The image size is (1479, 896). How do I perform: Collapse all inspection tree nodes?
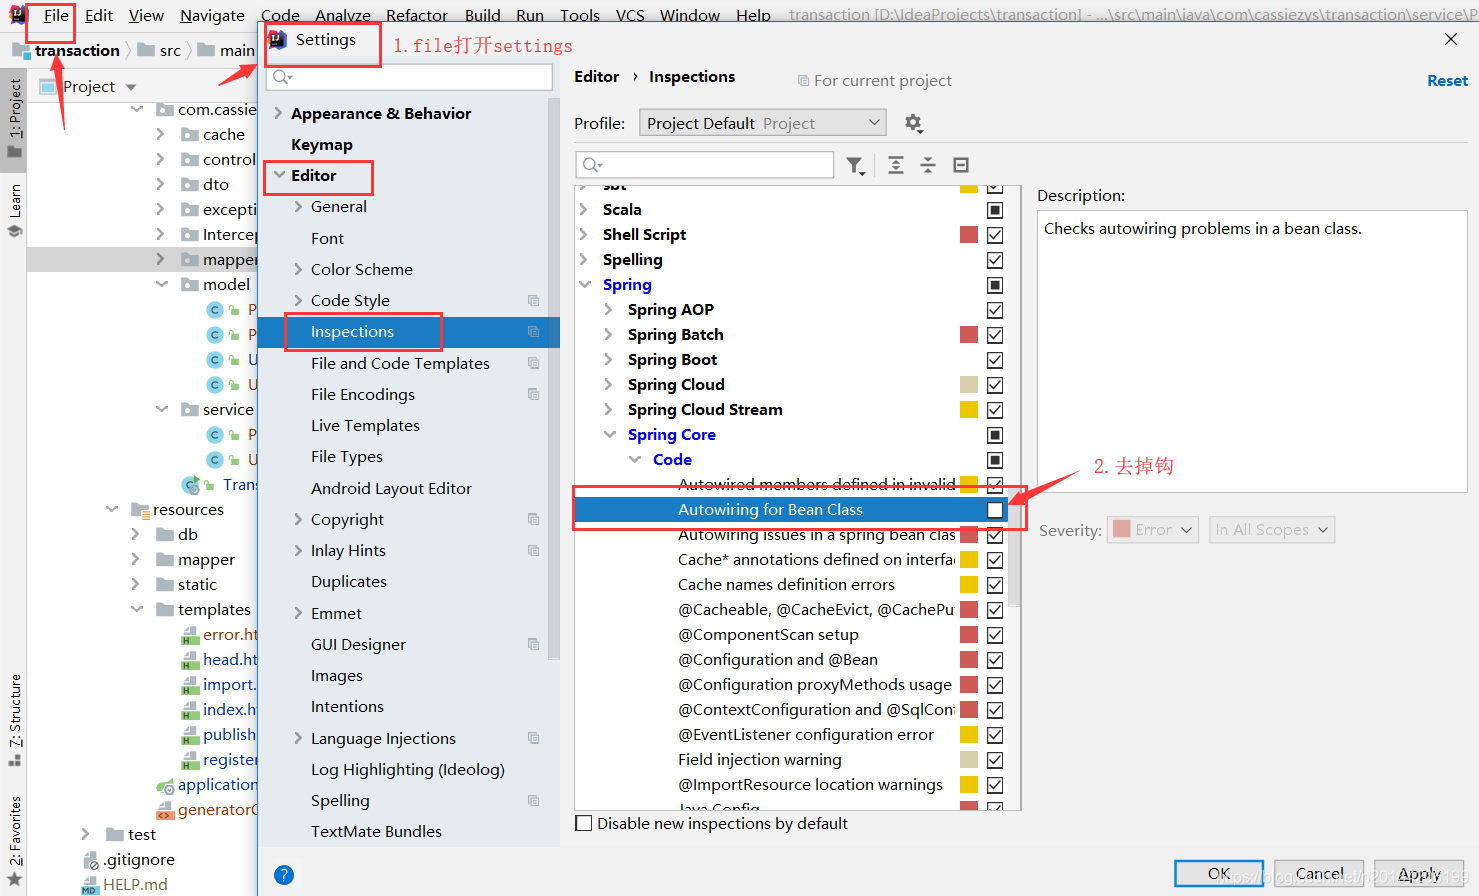tap(927, 164)
